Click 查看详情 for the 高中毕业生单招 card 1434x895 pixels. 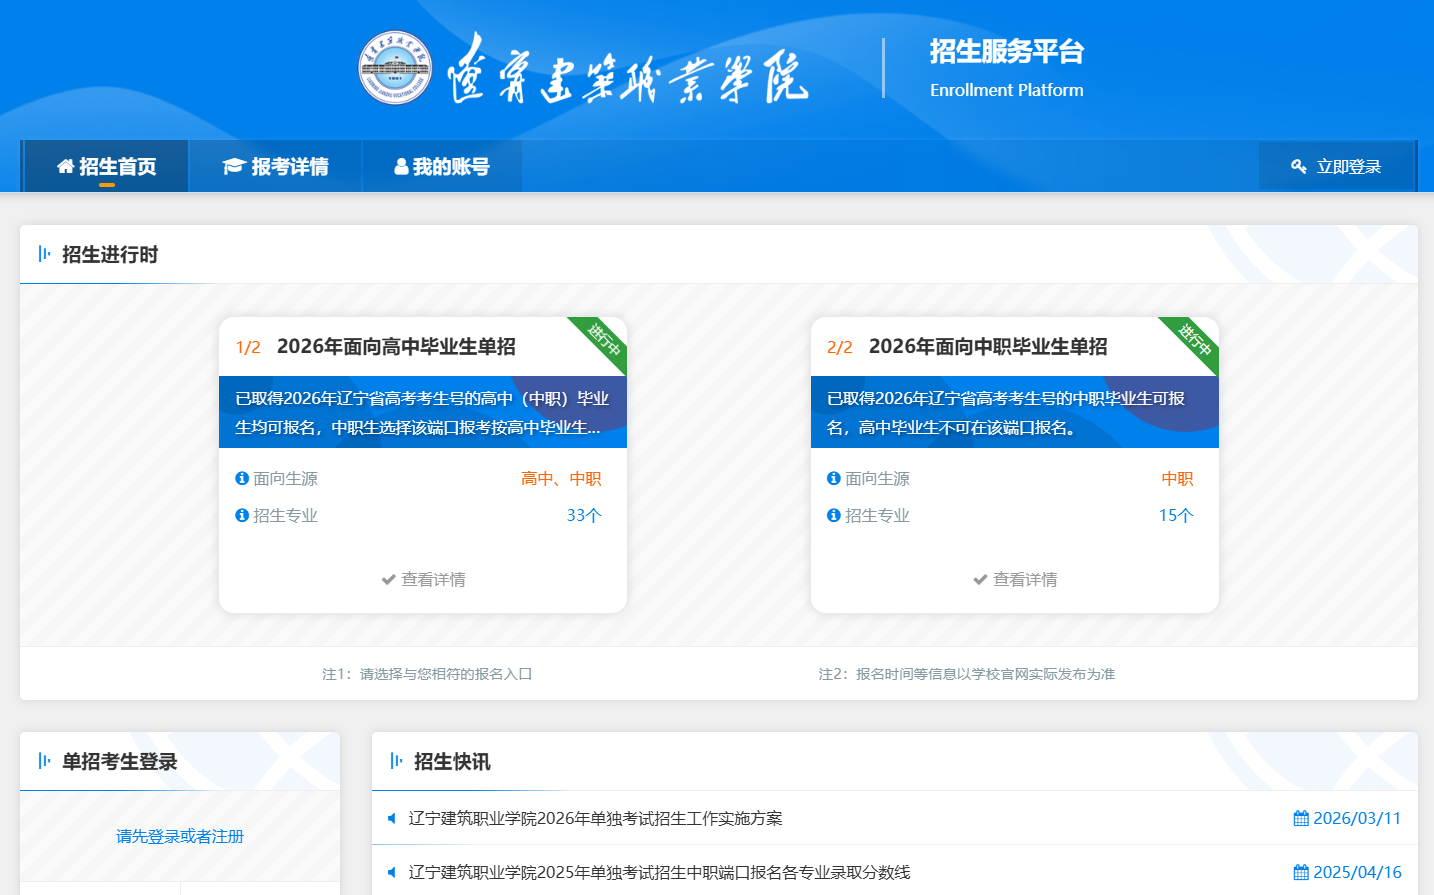[423, 580]
